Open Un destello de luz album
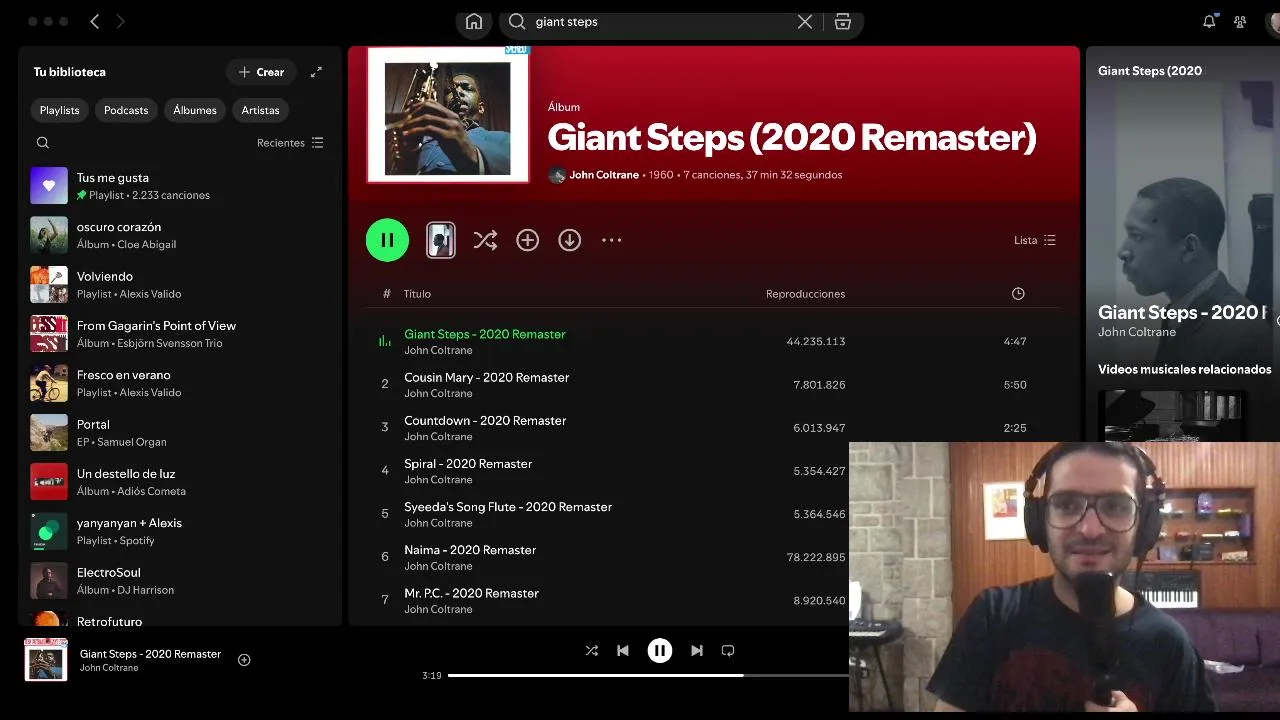This screenshot has width=1280, height=720. (180, 482)
